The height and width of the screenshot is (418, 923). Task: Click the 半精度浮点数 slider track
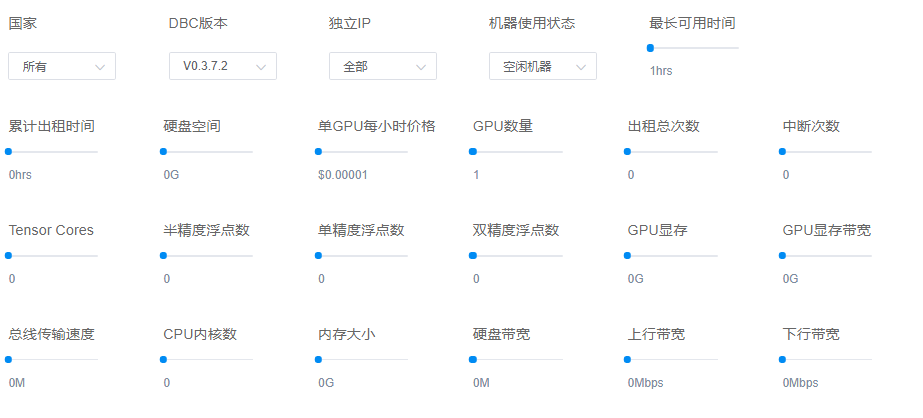coord(208,256)
